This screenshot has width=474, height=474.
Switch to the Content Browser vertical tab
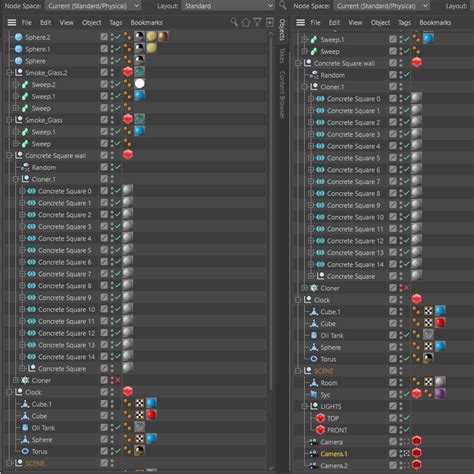282,95
